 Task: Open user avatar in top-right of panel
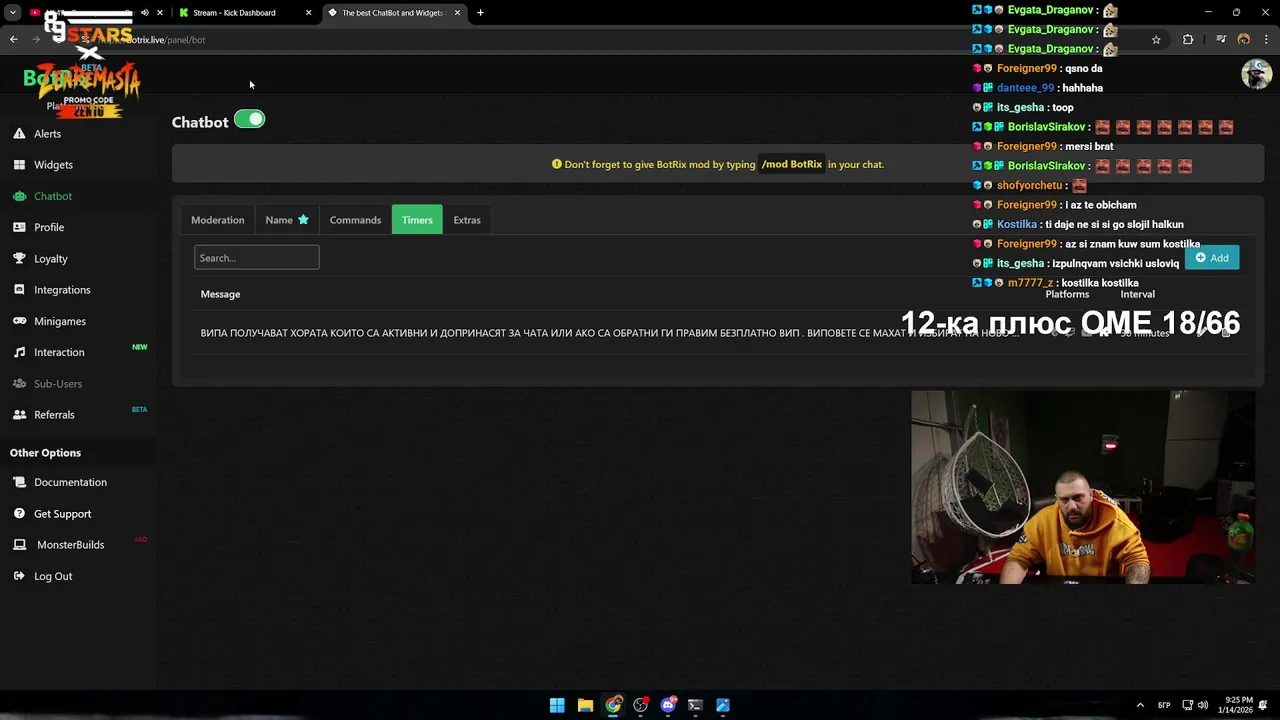coord(1256,74)
